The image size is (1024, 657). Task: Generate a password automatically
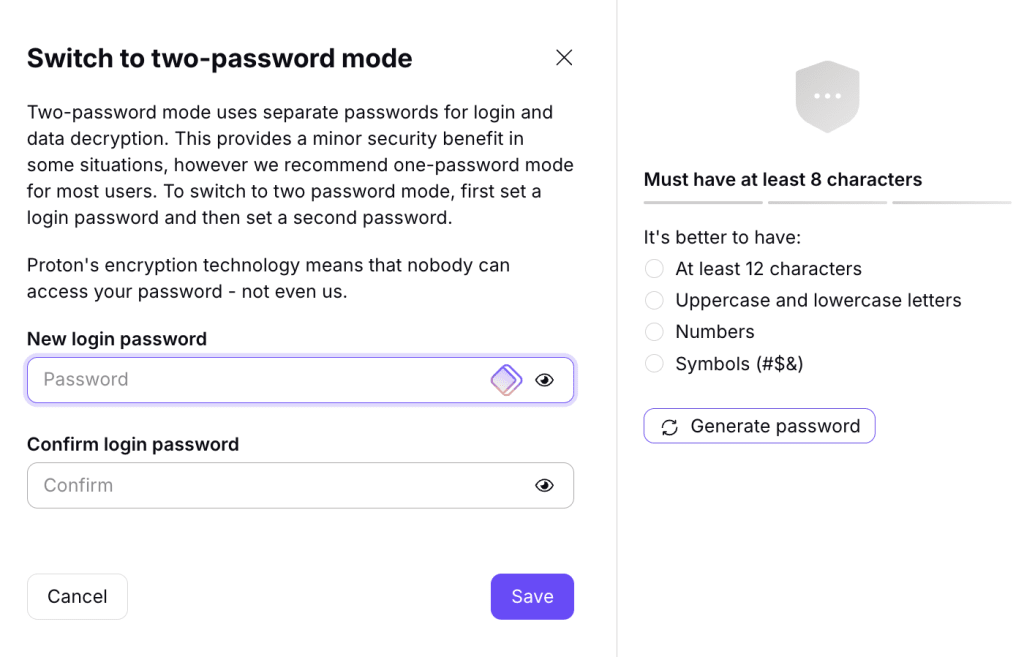point(760,426)
